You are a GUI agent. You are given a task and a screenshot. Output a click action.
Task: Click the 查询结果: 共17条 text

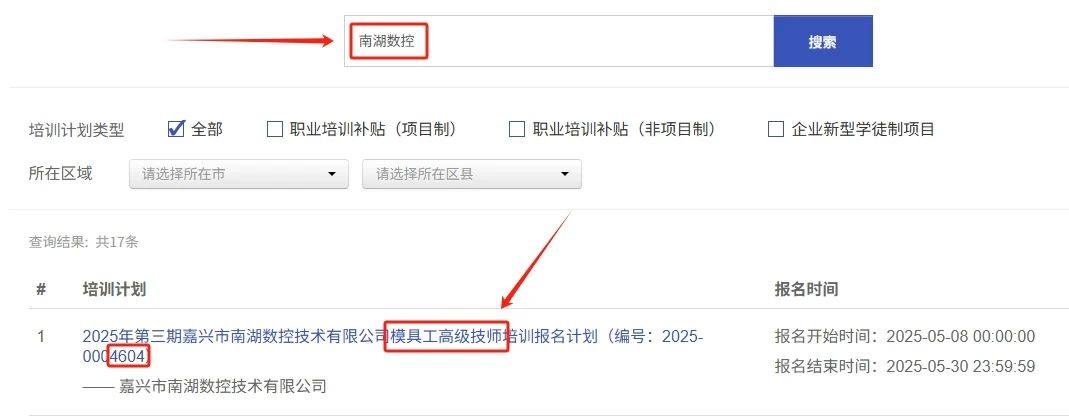coord(83,242)
